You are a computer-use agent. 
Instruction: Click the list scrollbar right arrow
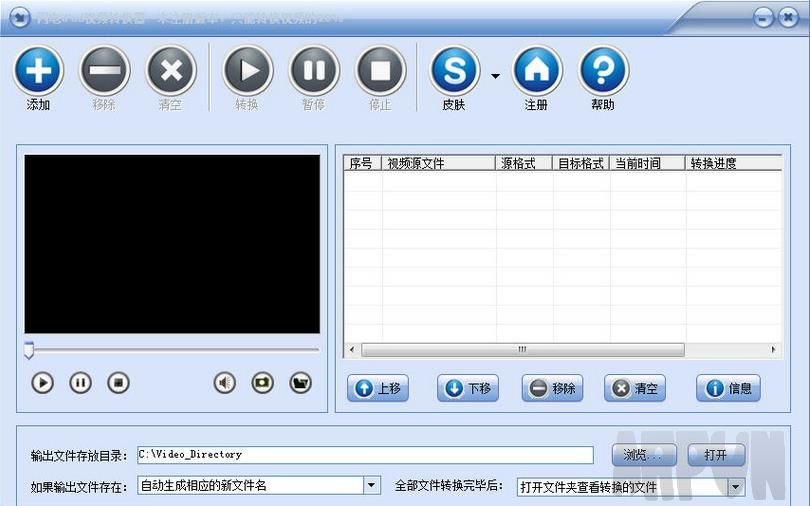pyautogui.click(x=773, y=350)
